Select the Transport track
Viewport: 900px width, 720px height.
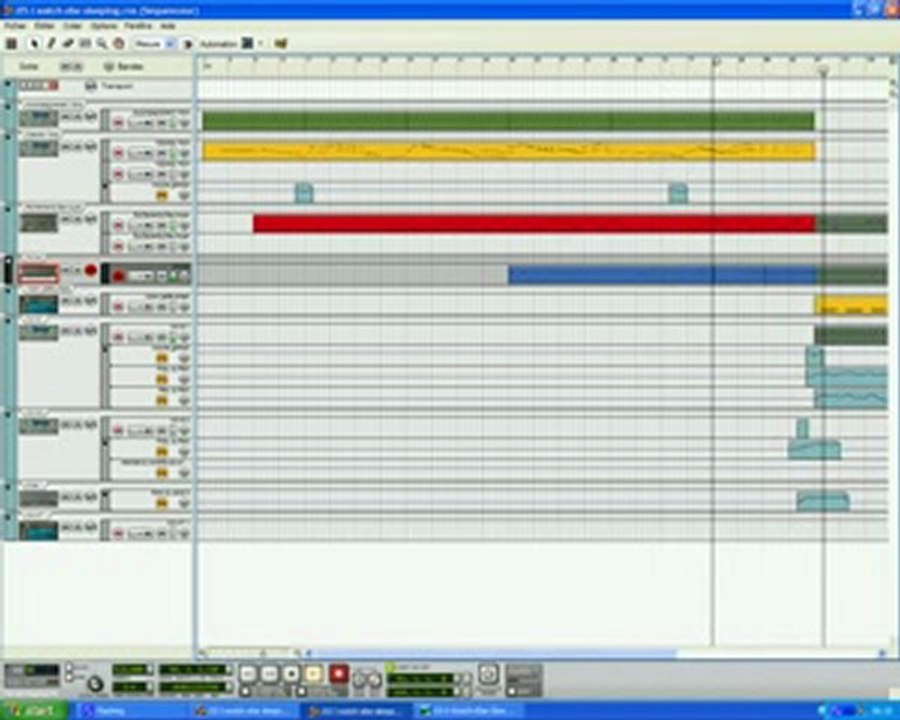(118, 86)
